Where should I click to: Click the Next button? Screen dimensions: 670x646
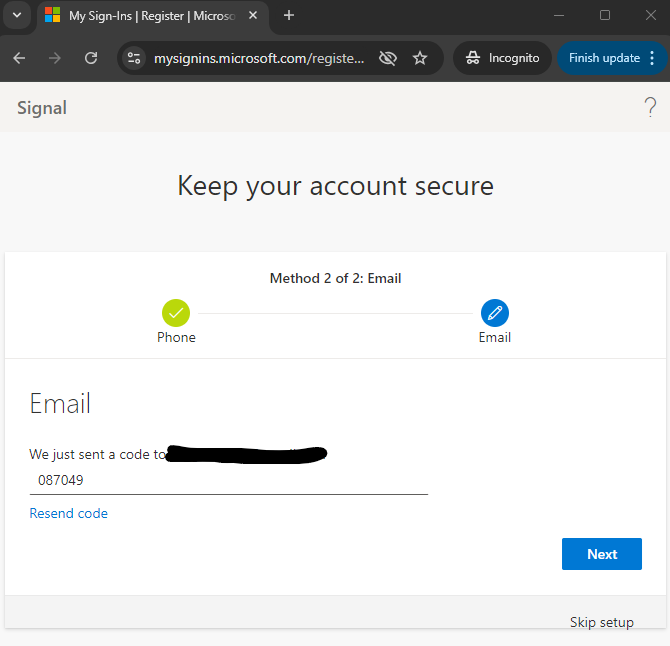click(x=602, y=554)
